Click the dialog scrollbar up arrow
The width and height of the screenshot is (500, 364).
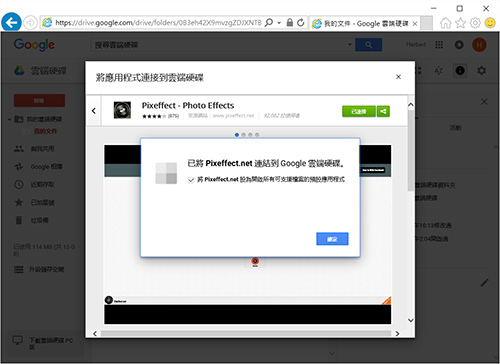(x=411, y=105)
